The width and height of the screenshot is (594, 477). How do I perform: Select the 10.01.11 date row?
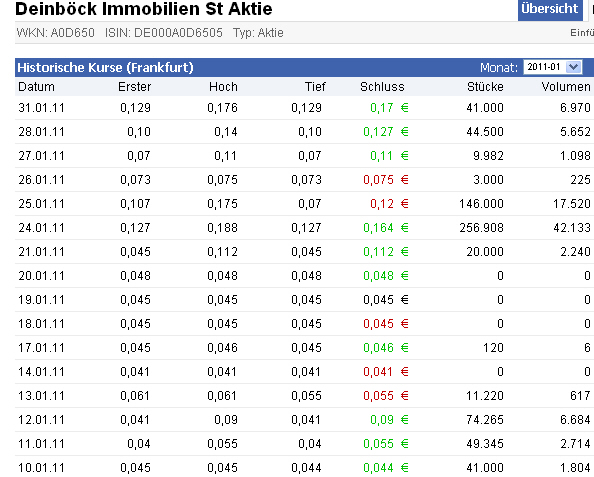pos(304,468)
